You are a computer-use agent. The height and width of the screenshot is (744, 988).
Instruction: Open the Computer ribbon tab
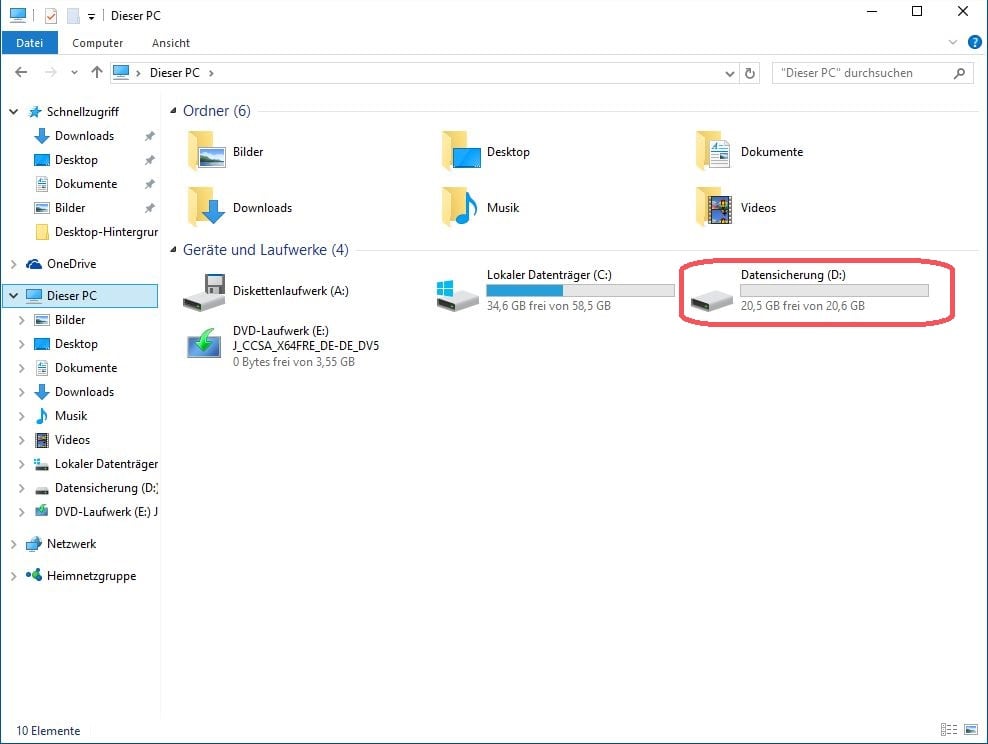[x=97, y=43]
